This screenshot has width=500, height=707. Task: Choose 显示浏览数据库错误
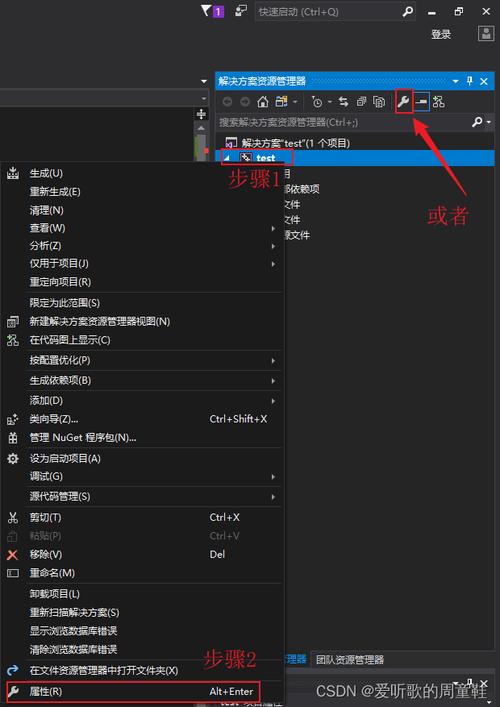tap(142, 631)
